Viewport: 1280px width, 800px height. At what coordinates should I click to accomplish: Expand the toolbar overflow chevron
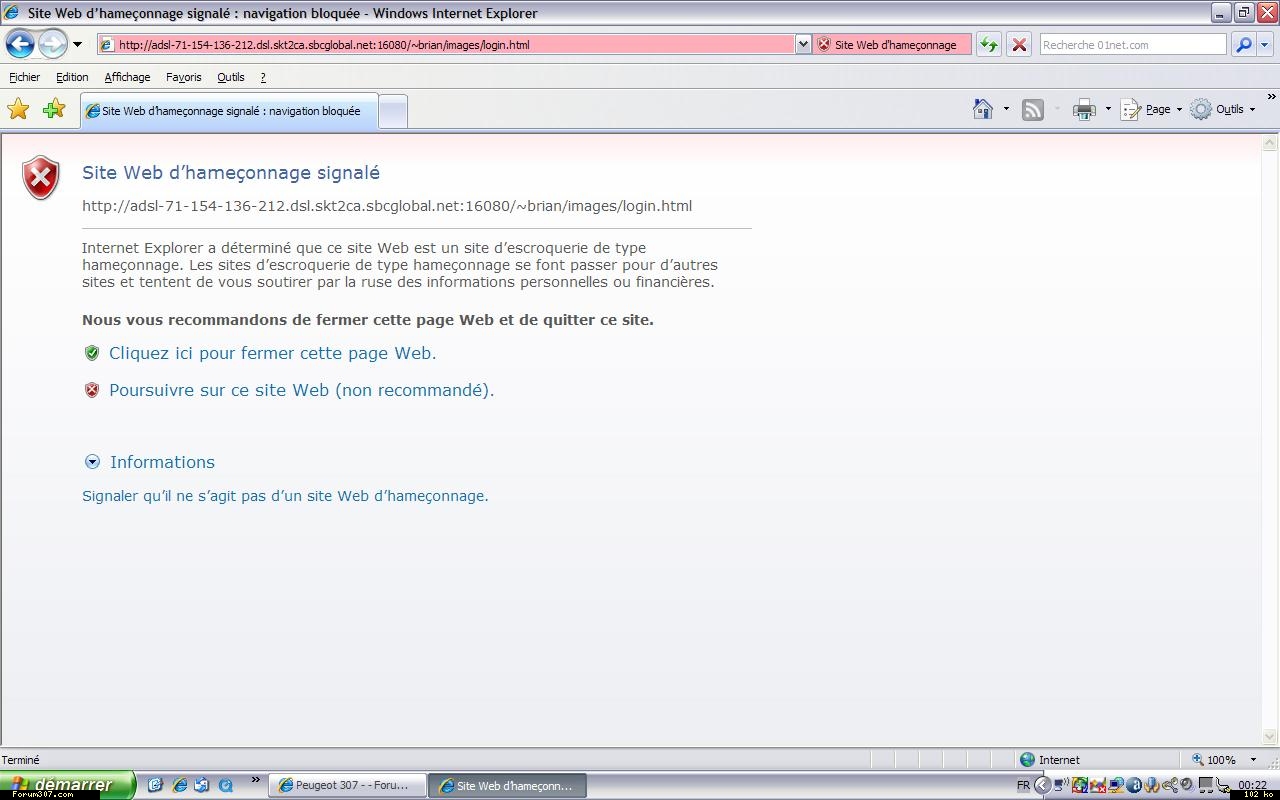pos(1272,97)
